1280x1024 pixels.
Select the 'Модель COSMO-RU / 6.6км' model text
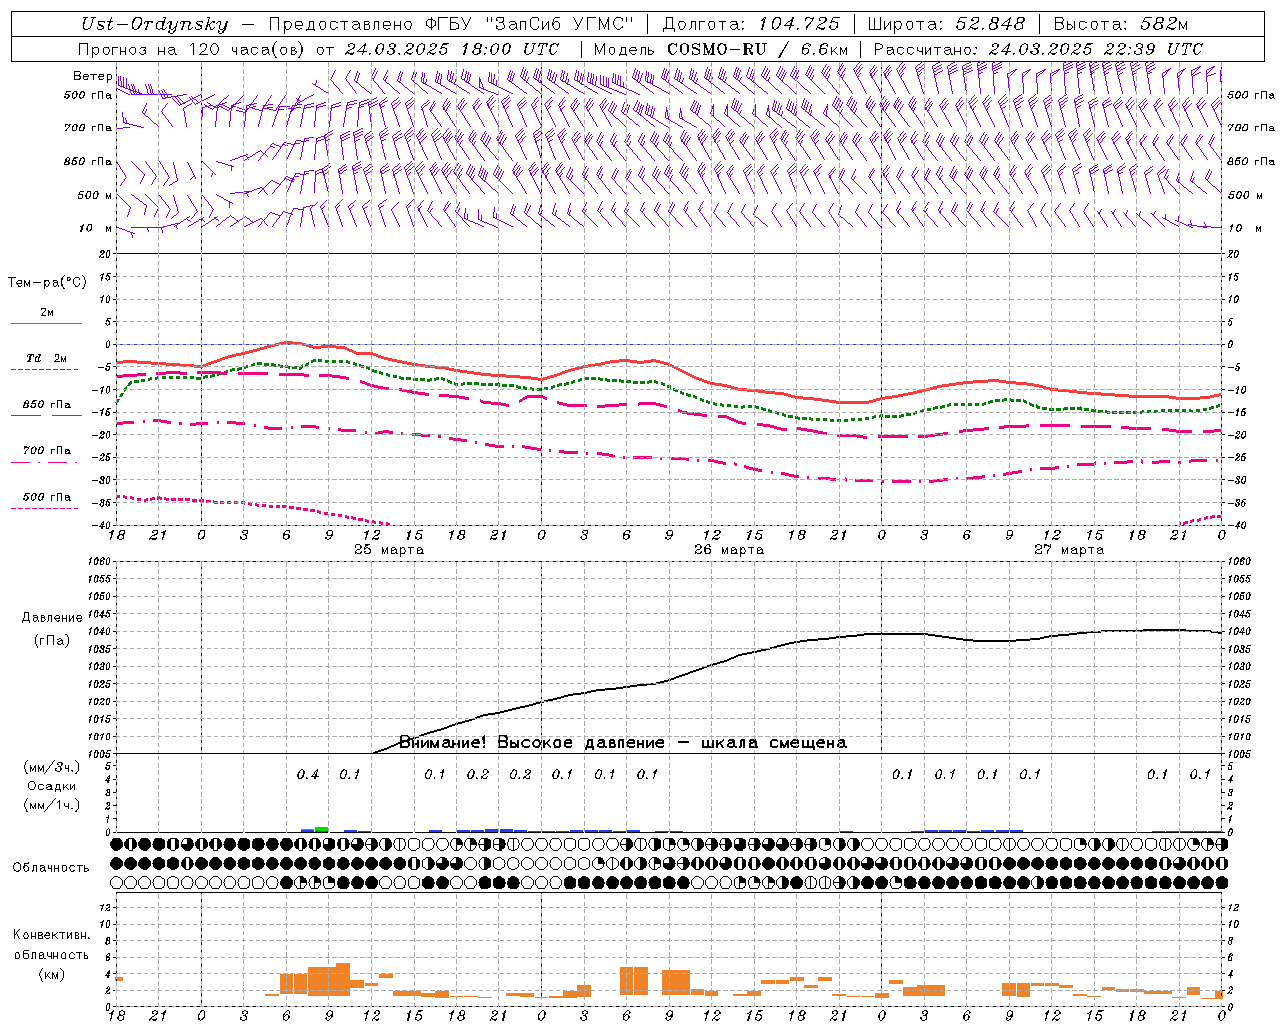coord(720,49)
